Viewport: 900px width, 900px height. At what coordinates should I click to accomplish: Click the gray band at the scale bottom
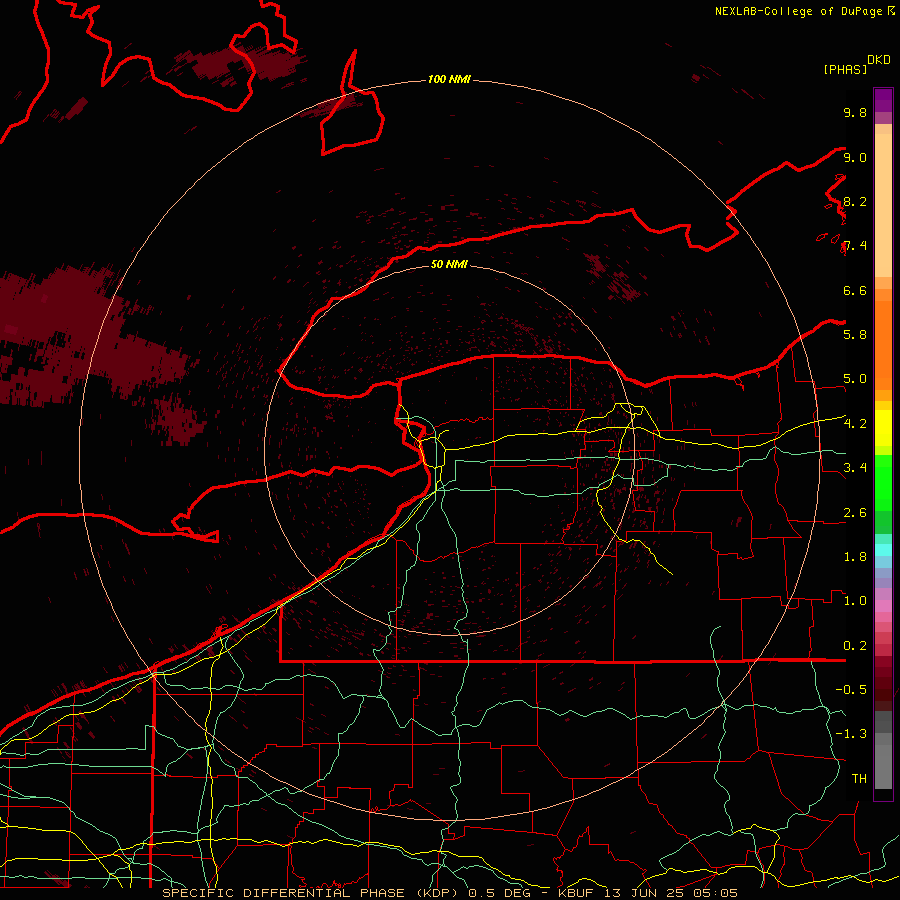click(883, 751)
